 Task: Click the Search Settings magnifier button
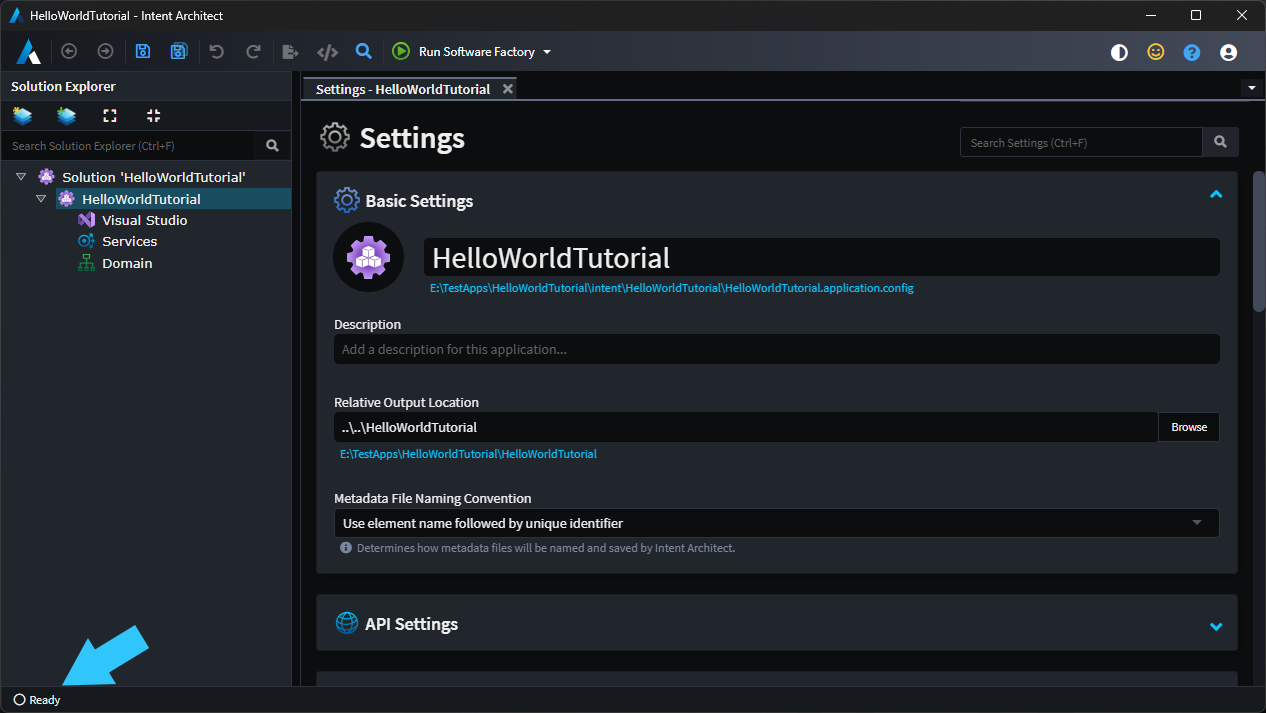coord(1221,142)
